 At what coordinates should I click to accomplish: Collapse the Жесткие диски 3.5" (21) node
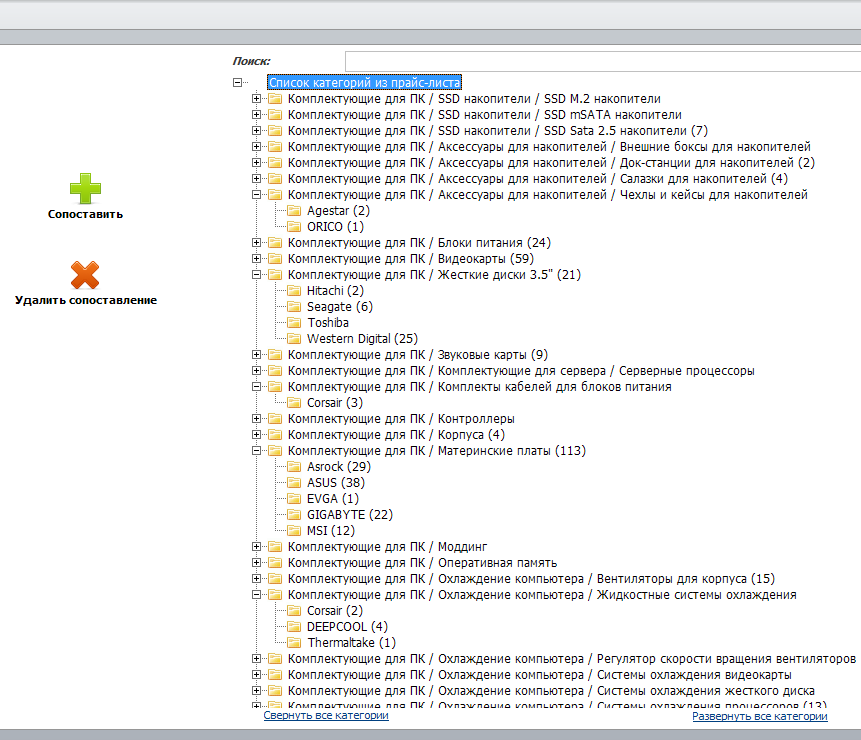[x=256, y=274]
